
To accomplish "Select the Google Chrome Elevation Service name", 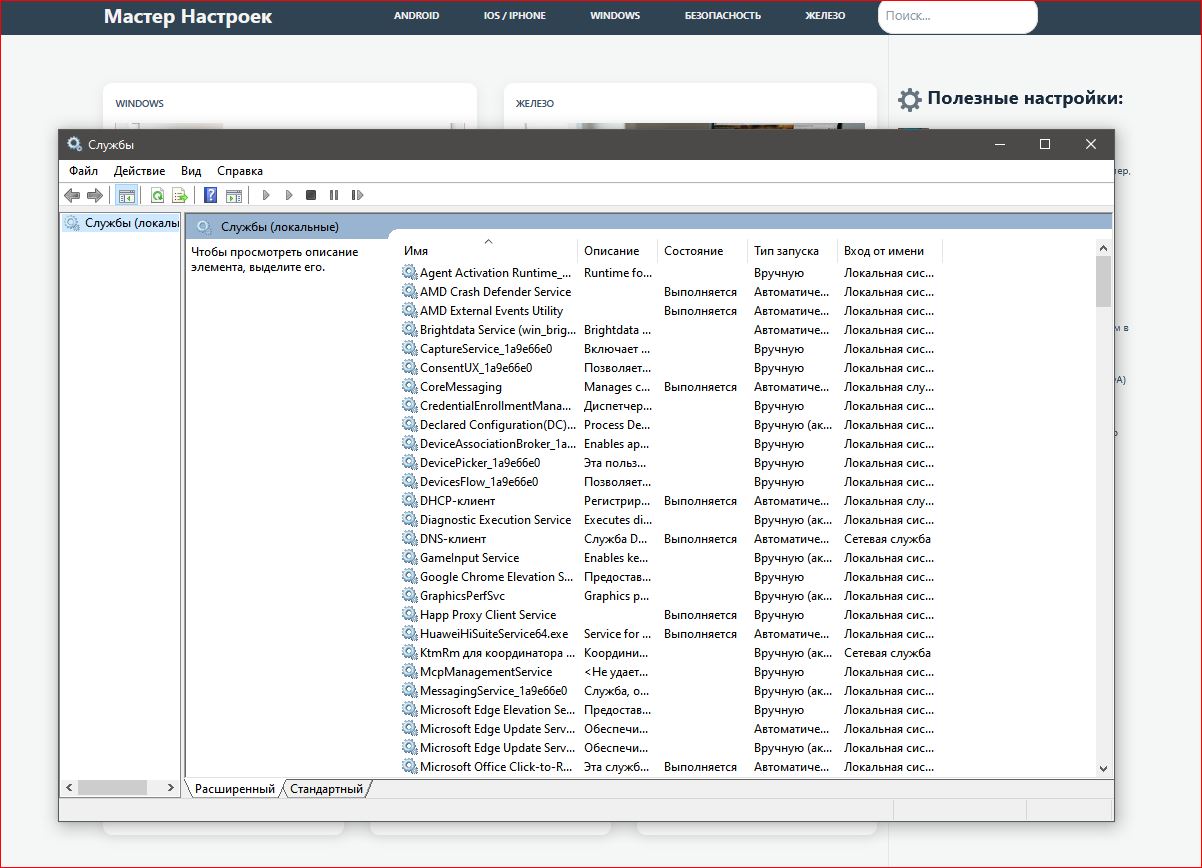I will (x=497, y=577).
